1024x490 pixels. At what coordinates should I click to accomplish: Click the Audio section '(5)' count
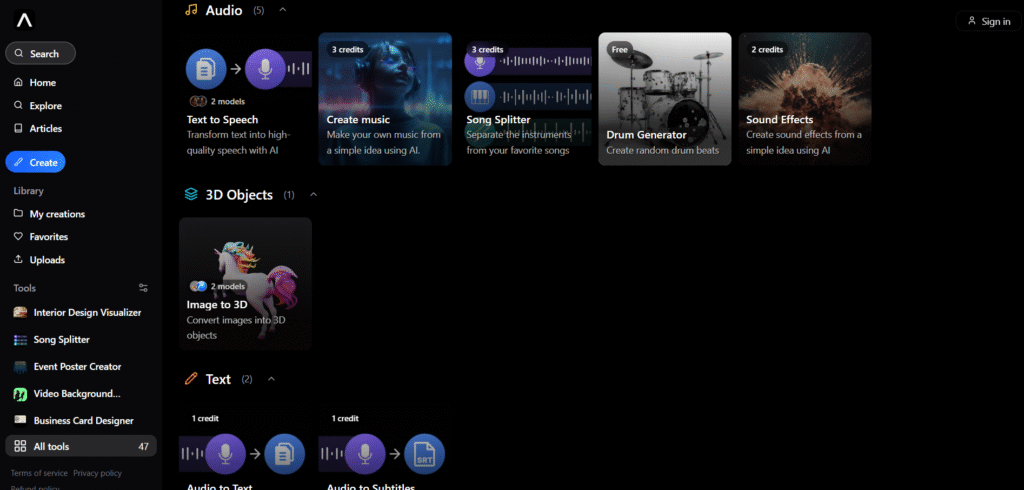(259, 10)
